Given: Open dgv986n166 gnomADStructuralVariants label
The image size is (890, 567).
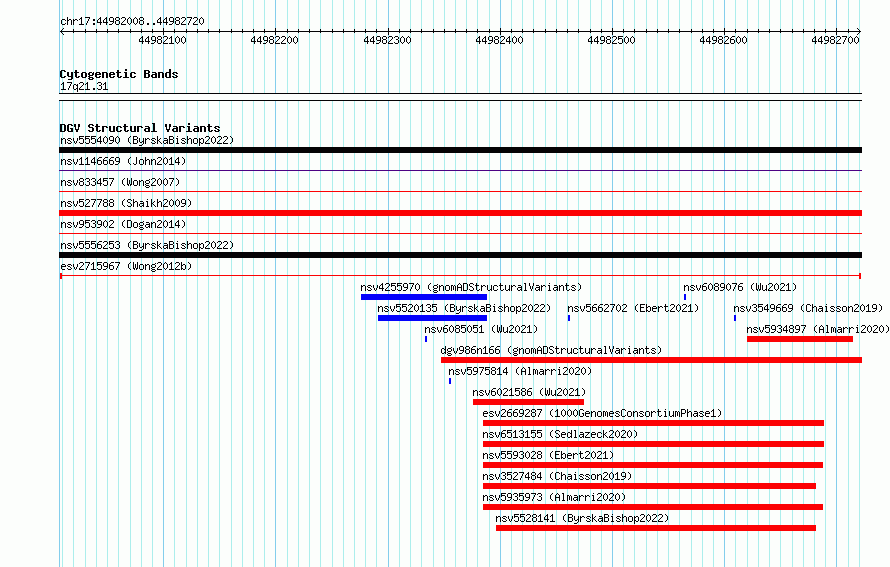Looking at the screenshot, I should pos(551,350).
